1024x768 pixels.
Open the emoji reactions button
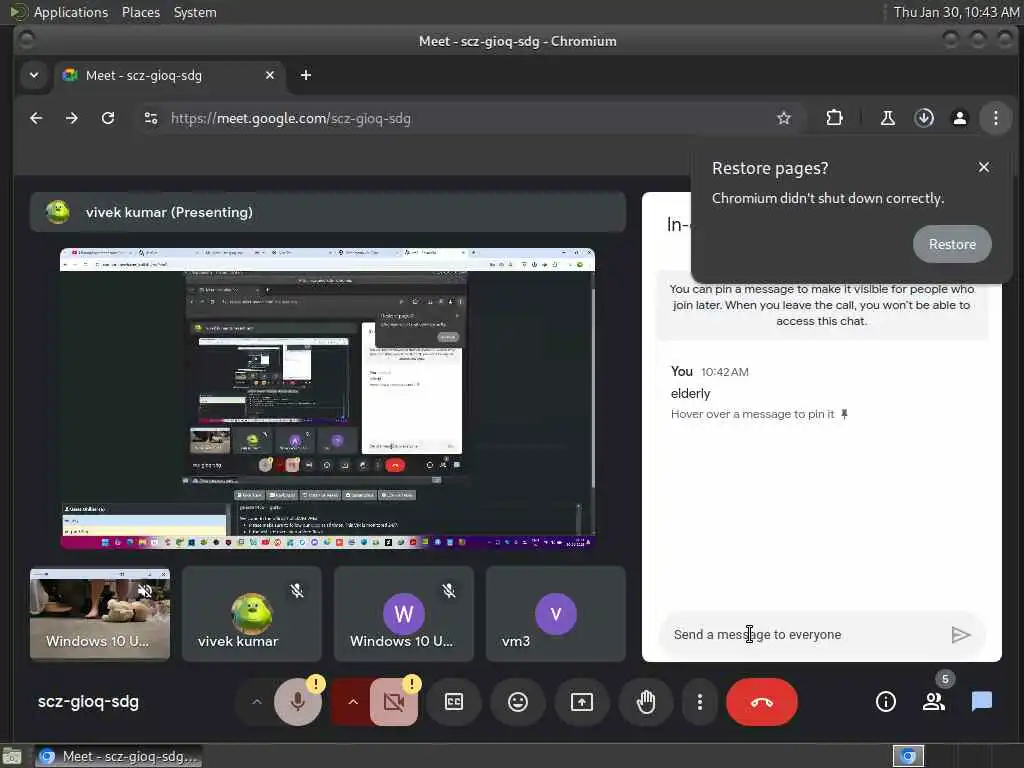coord(518,702)
